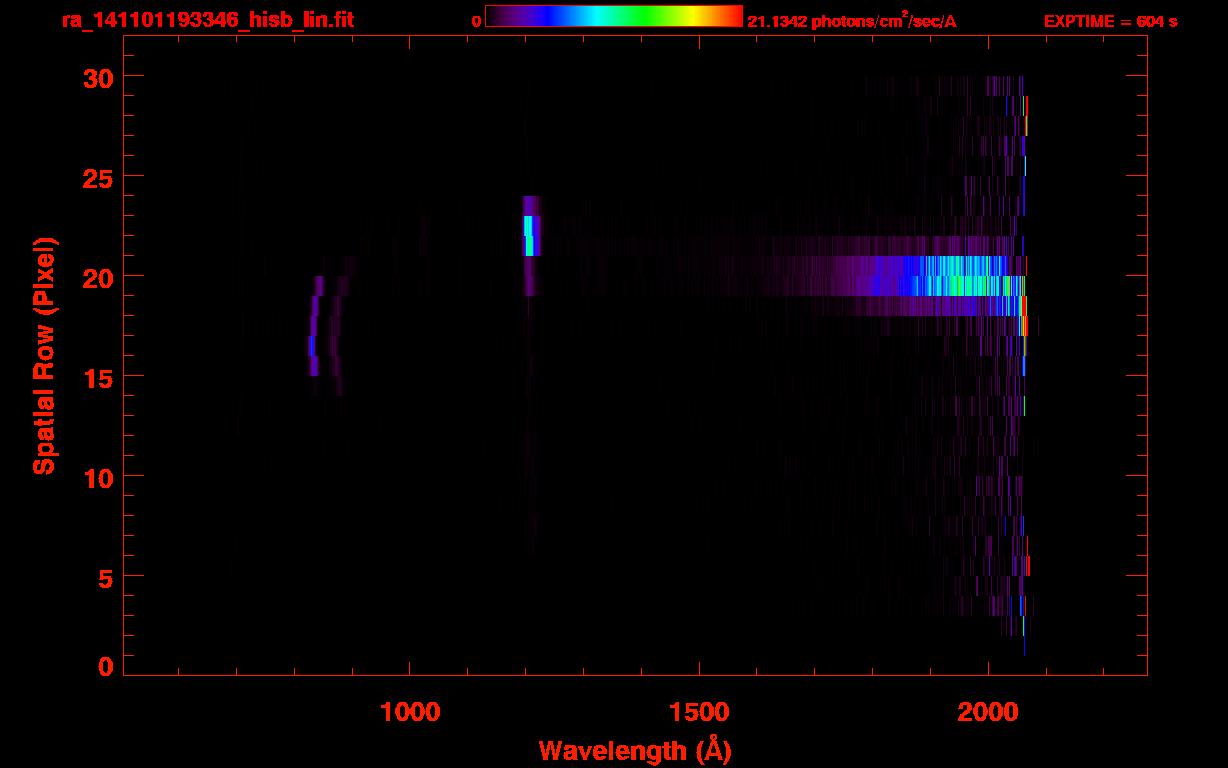Click the EXPTIME = 604 s text
This screenshot has height=768, width=1228.
pos(1110,21)
